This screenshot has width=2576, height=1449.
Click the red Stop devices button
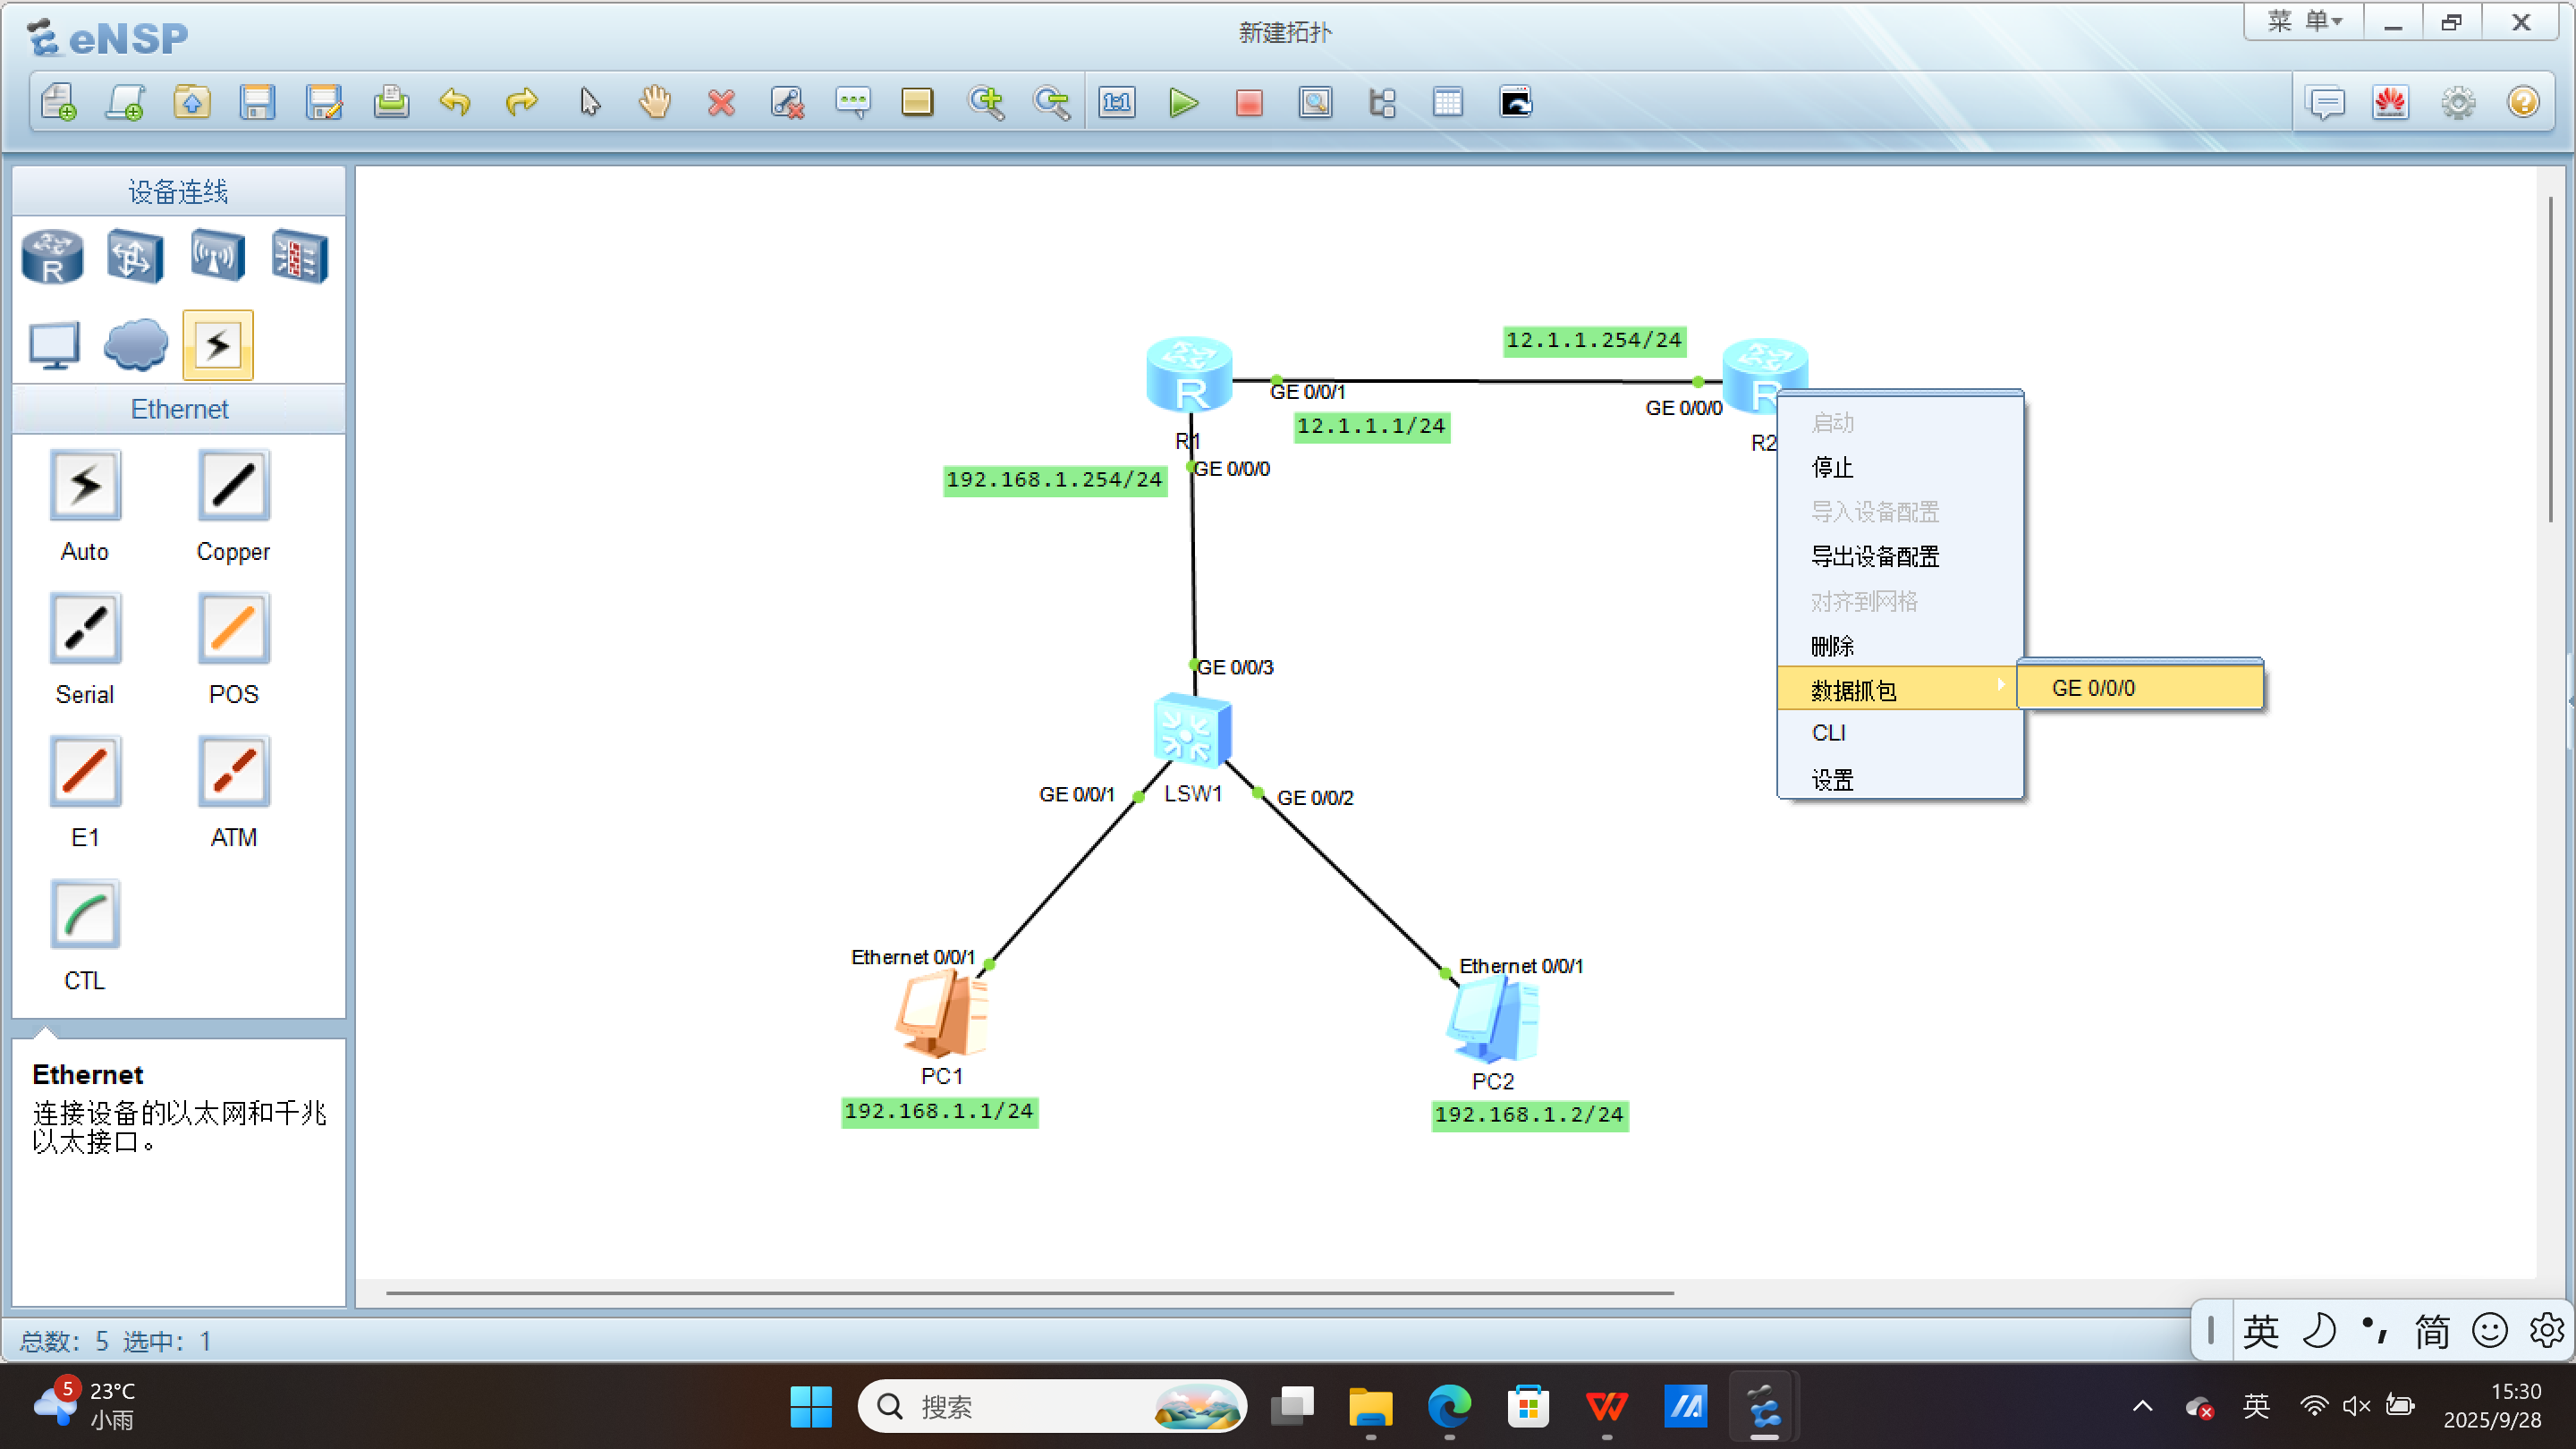point(1249,103)
